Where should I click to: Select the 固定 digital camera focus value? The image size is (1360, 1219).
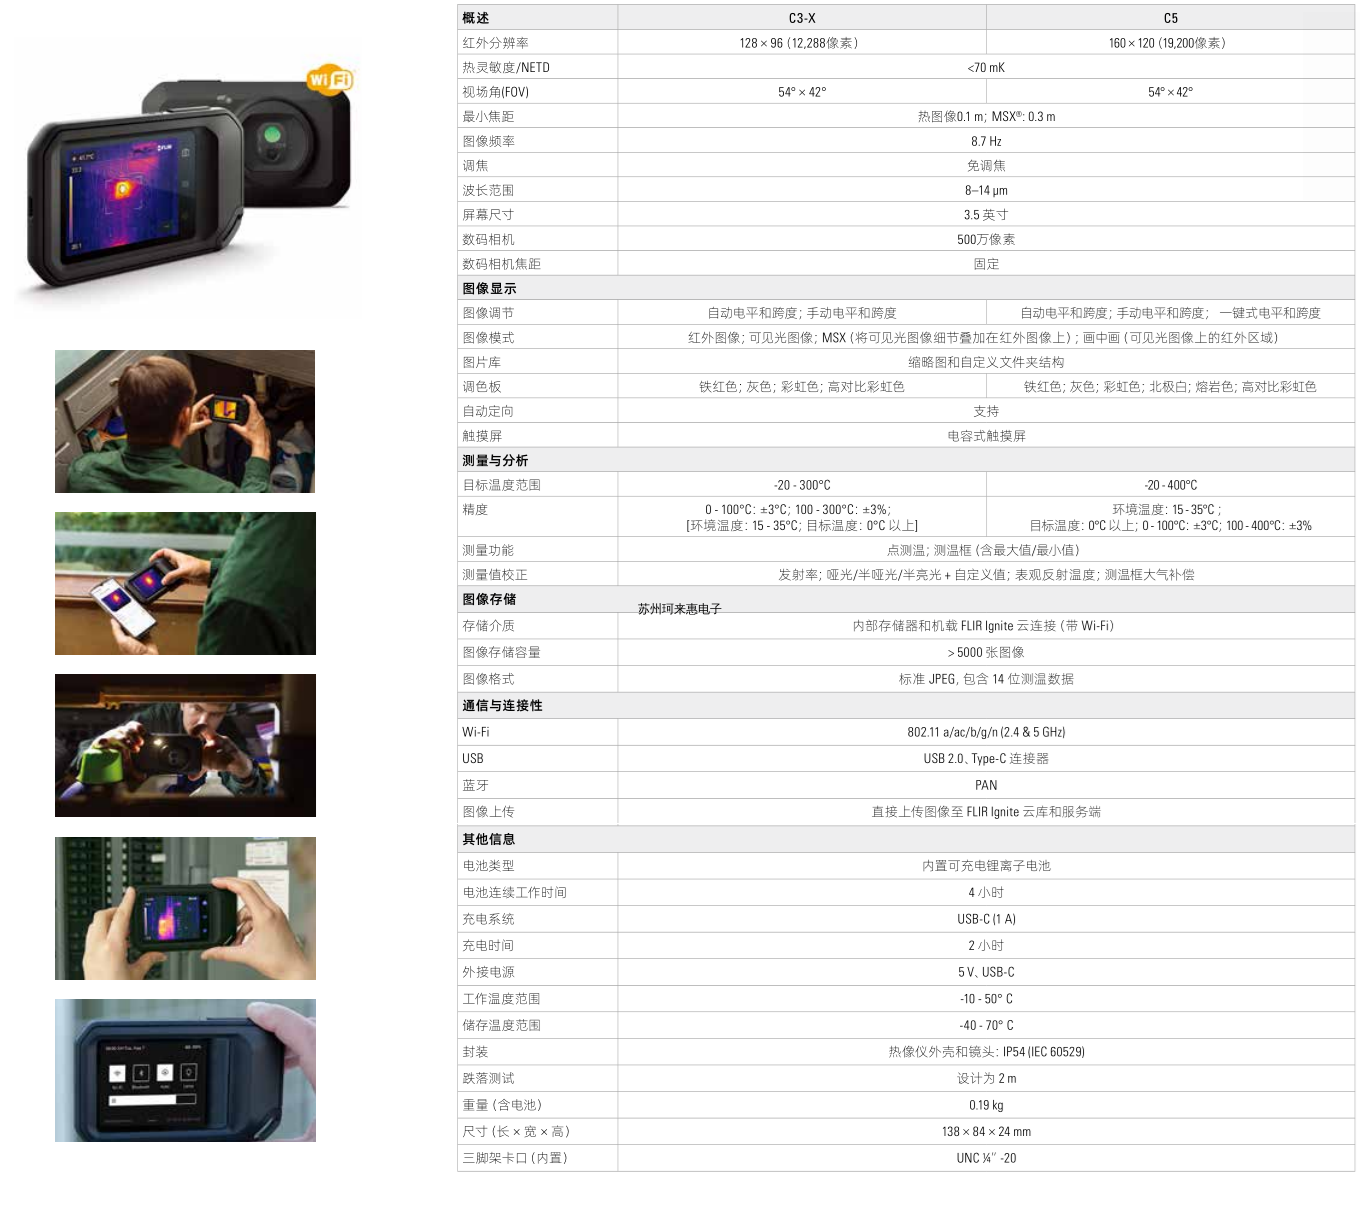point(986,264)
